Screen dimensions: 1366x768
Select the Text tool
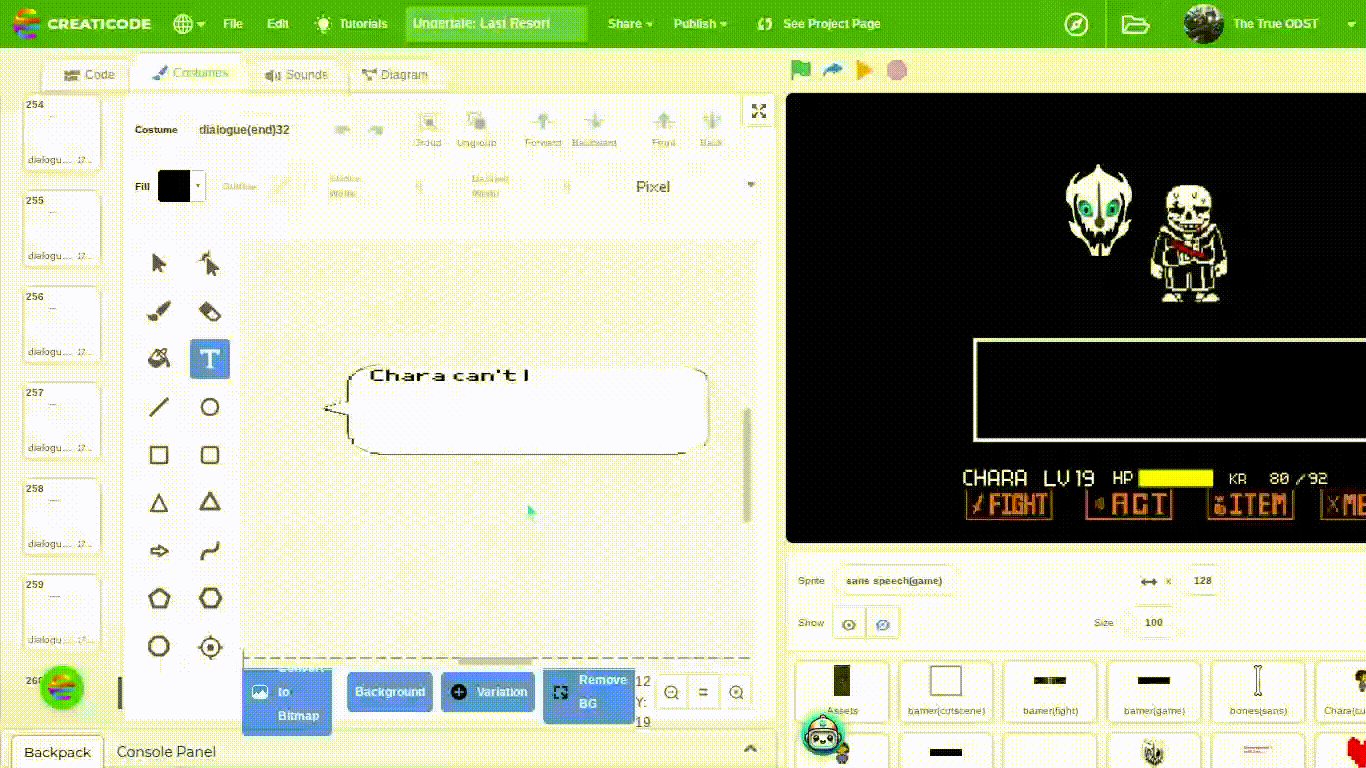tap(210, 359)
